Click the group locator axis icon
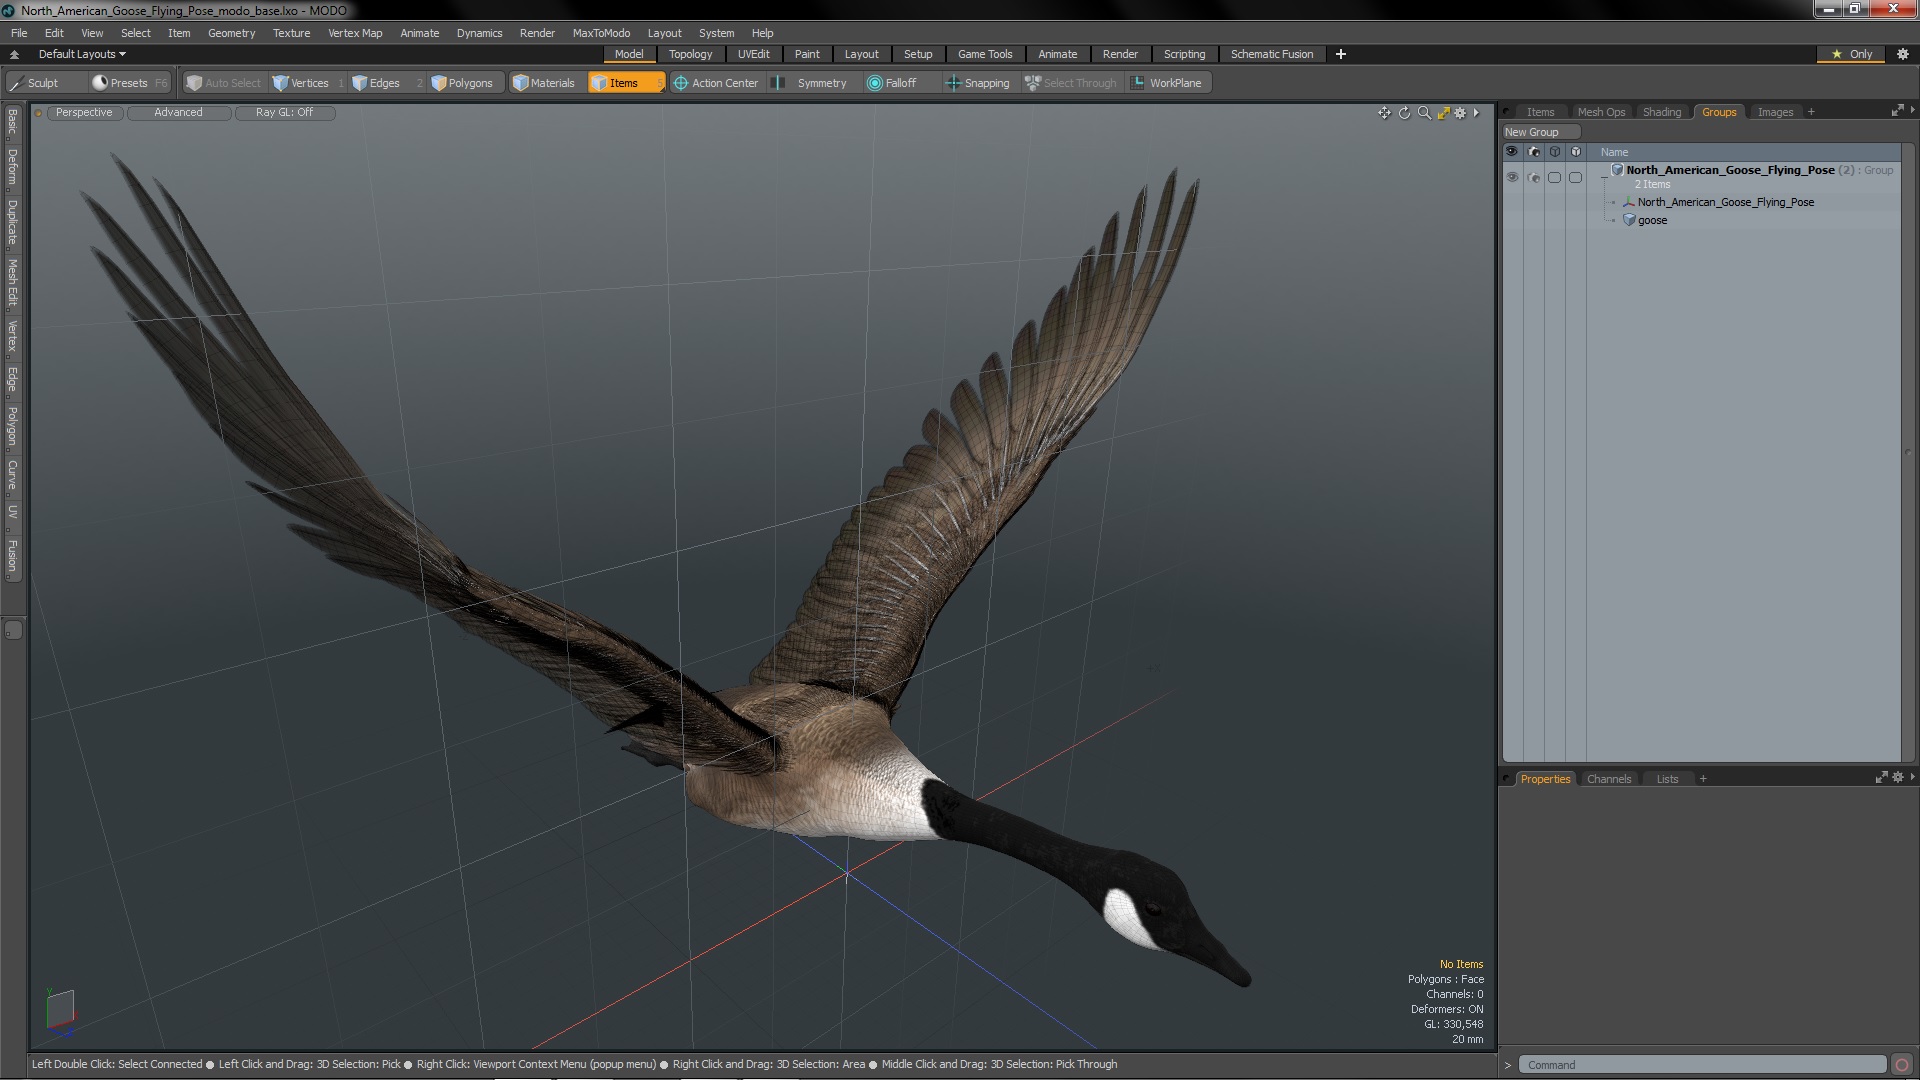 pos(1629,202)
